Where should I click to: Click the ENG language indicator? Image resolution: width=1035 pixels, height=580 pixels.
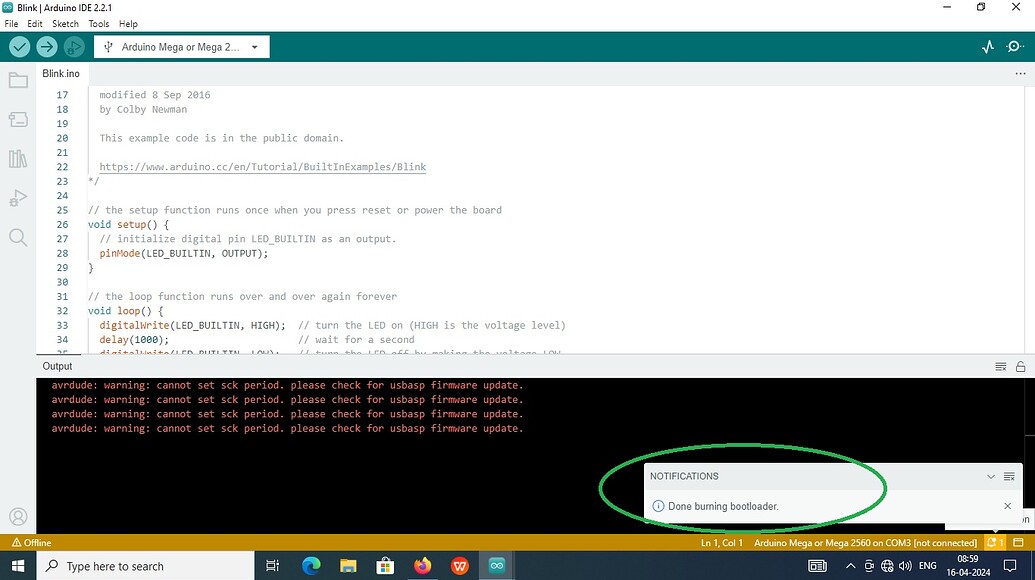927,566
